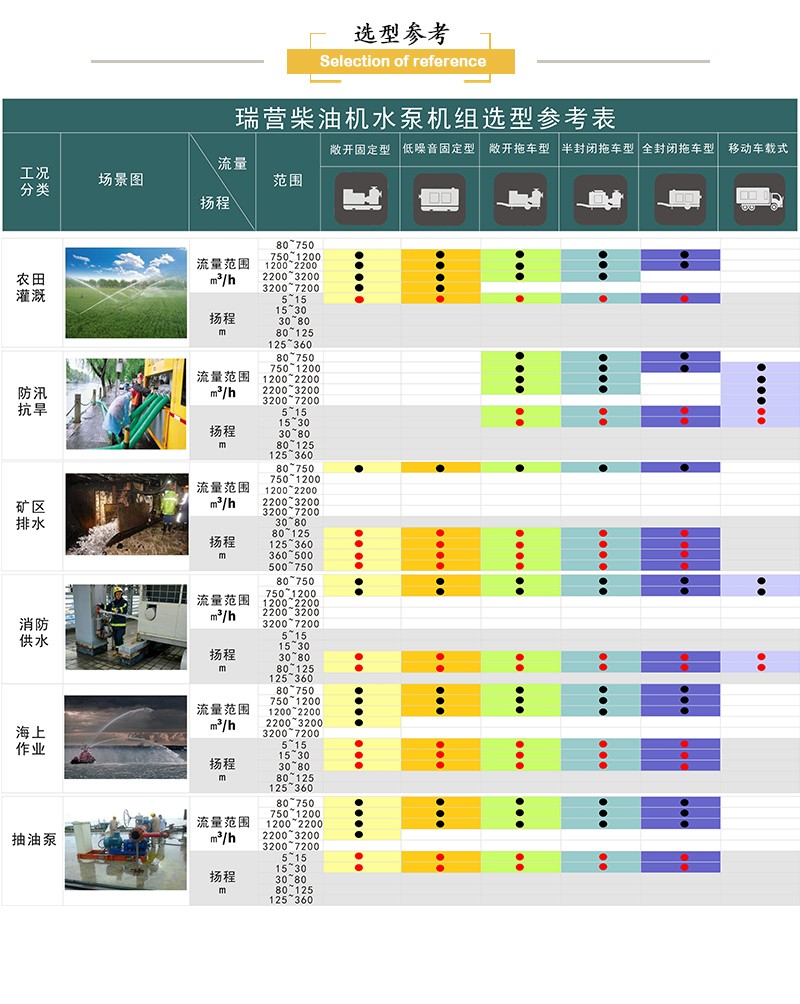The image size is (800, 1004).
Task: Click 扬程 m label in the 消防供水 row
Action: [222, 660]
